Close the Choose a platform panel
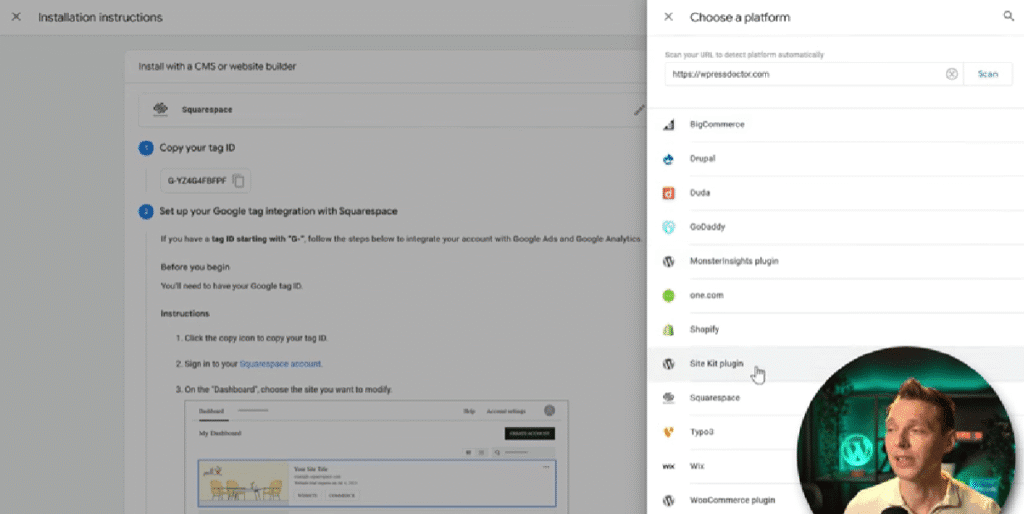This screenshot has width=1024, height=514. tap(668, 17)
